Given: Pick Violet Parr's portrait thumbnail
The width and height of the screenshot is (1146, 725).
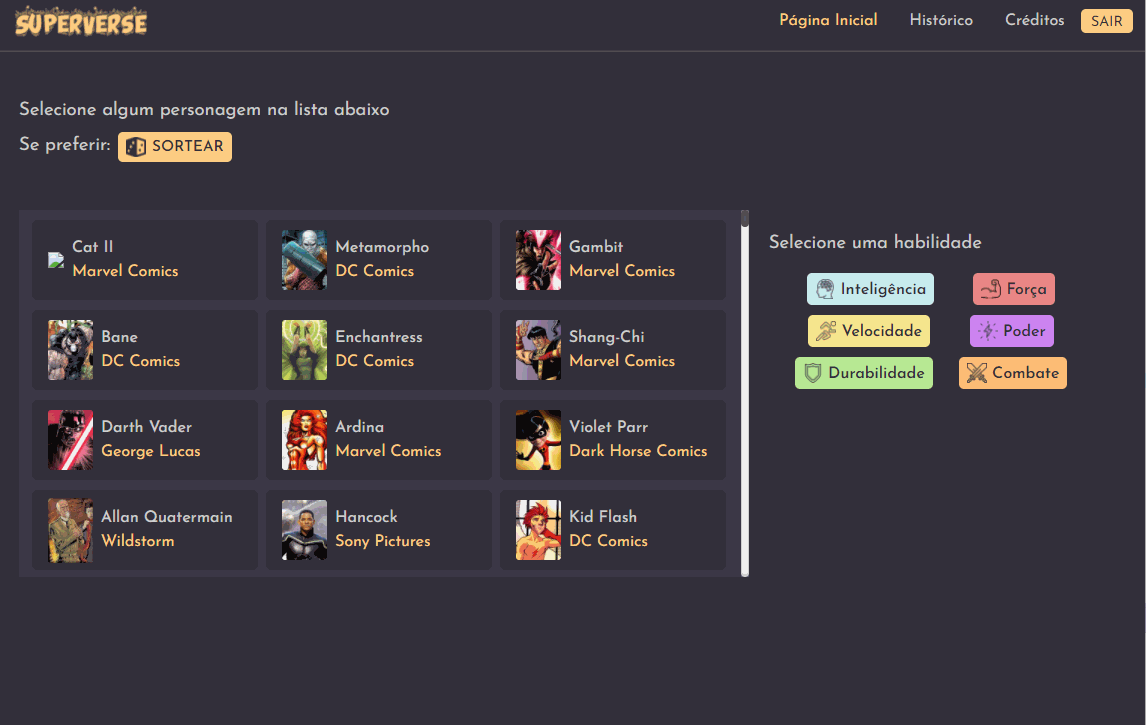Looking at the screenshot, I should [x=538, y=440].
